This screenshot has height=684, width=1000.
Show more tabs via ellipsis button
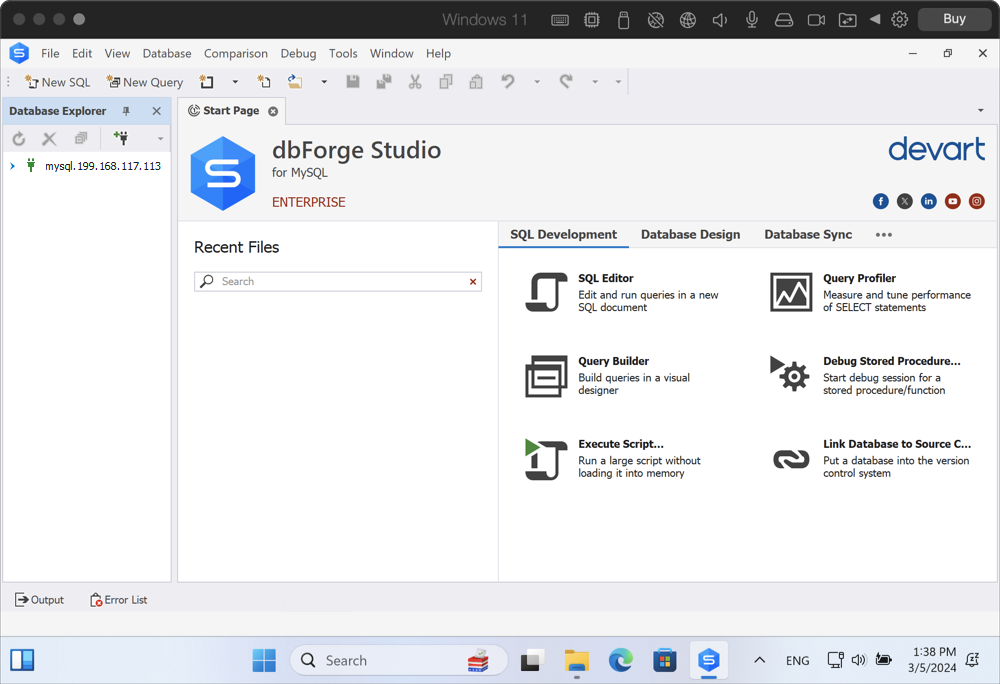click(x=883, y=235)
